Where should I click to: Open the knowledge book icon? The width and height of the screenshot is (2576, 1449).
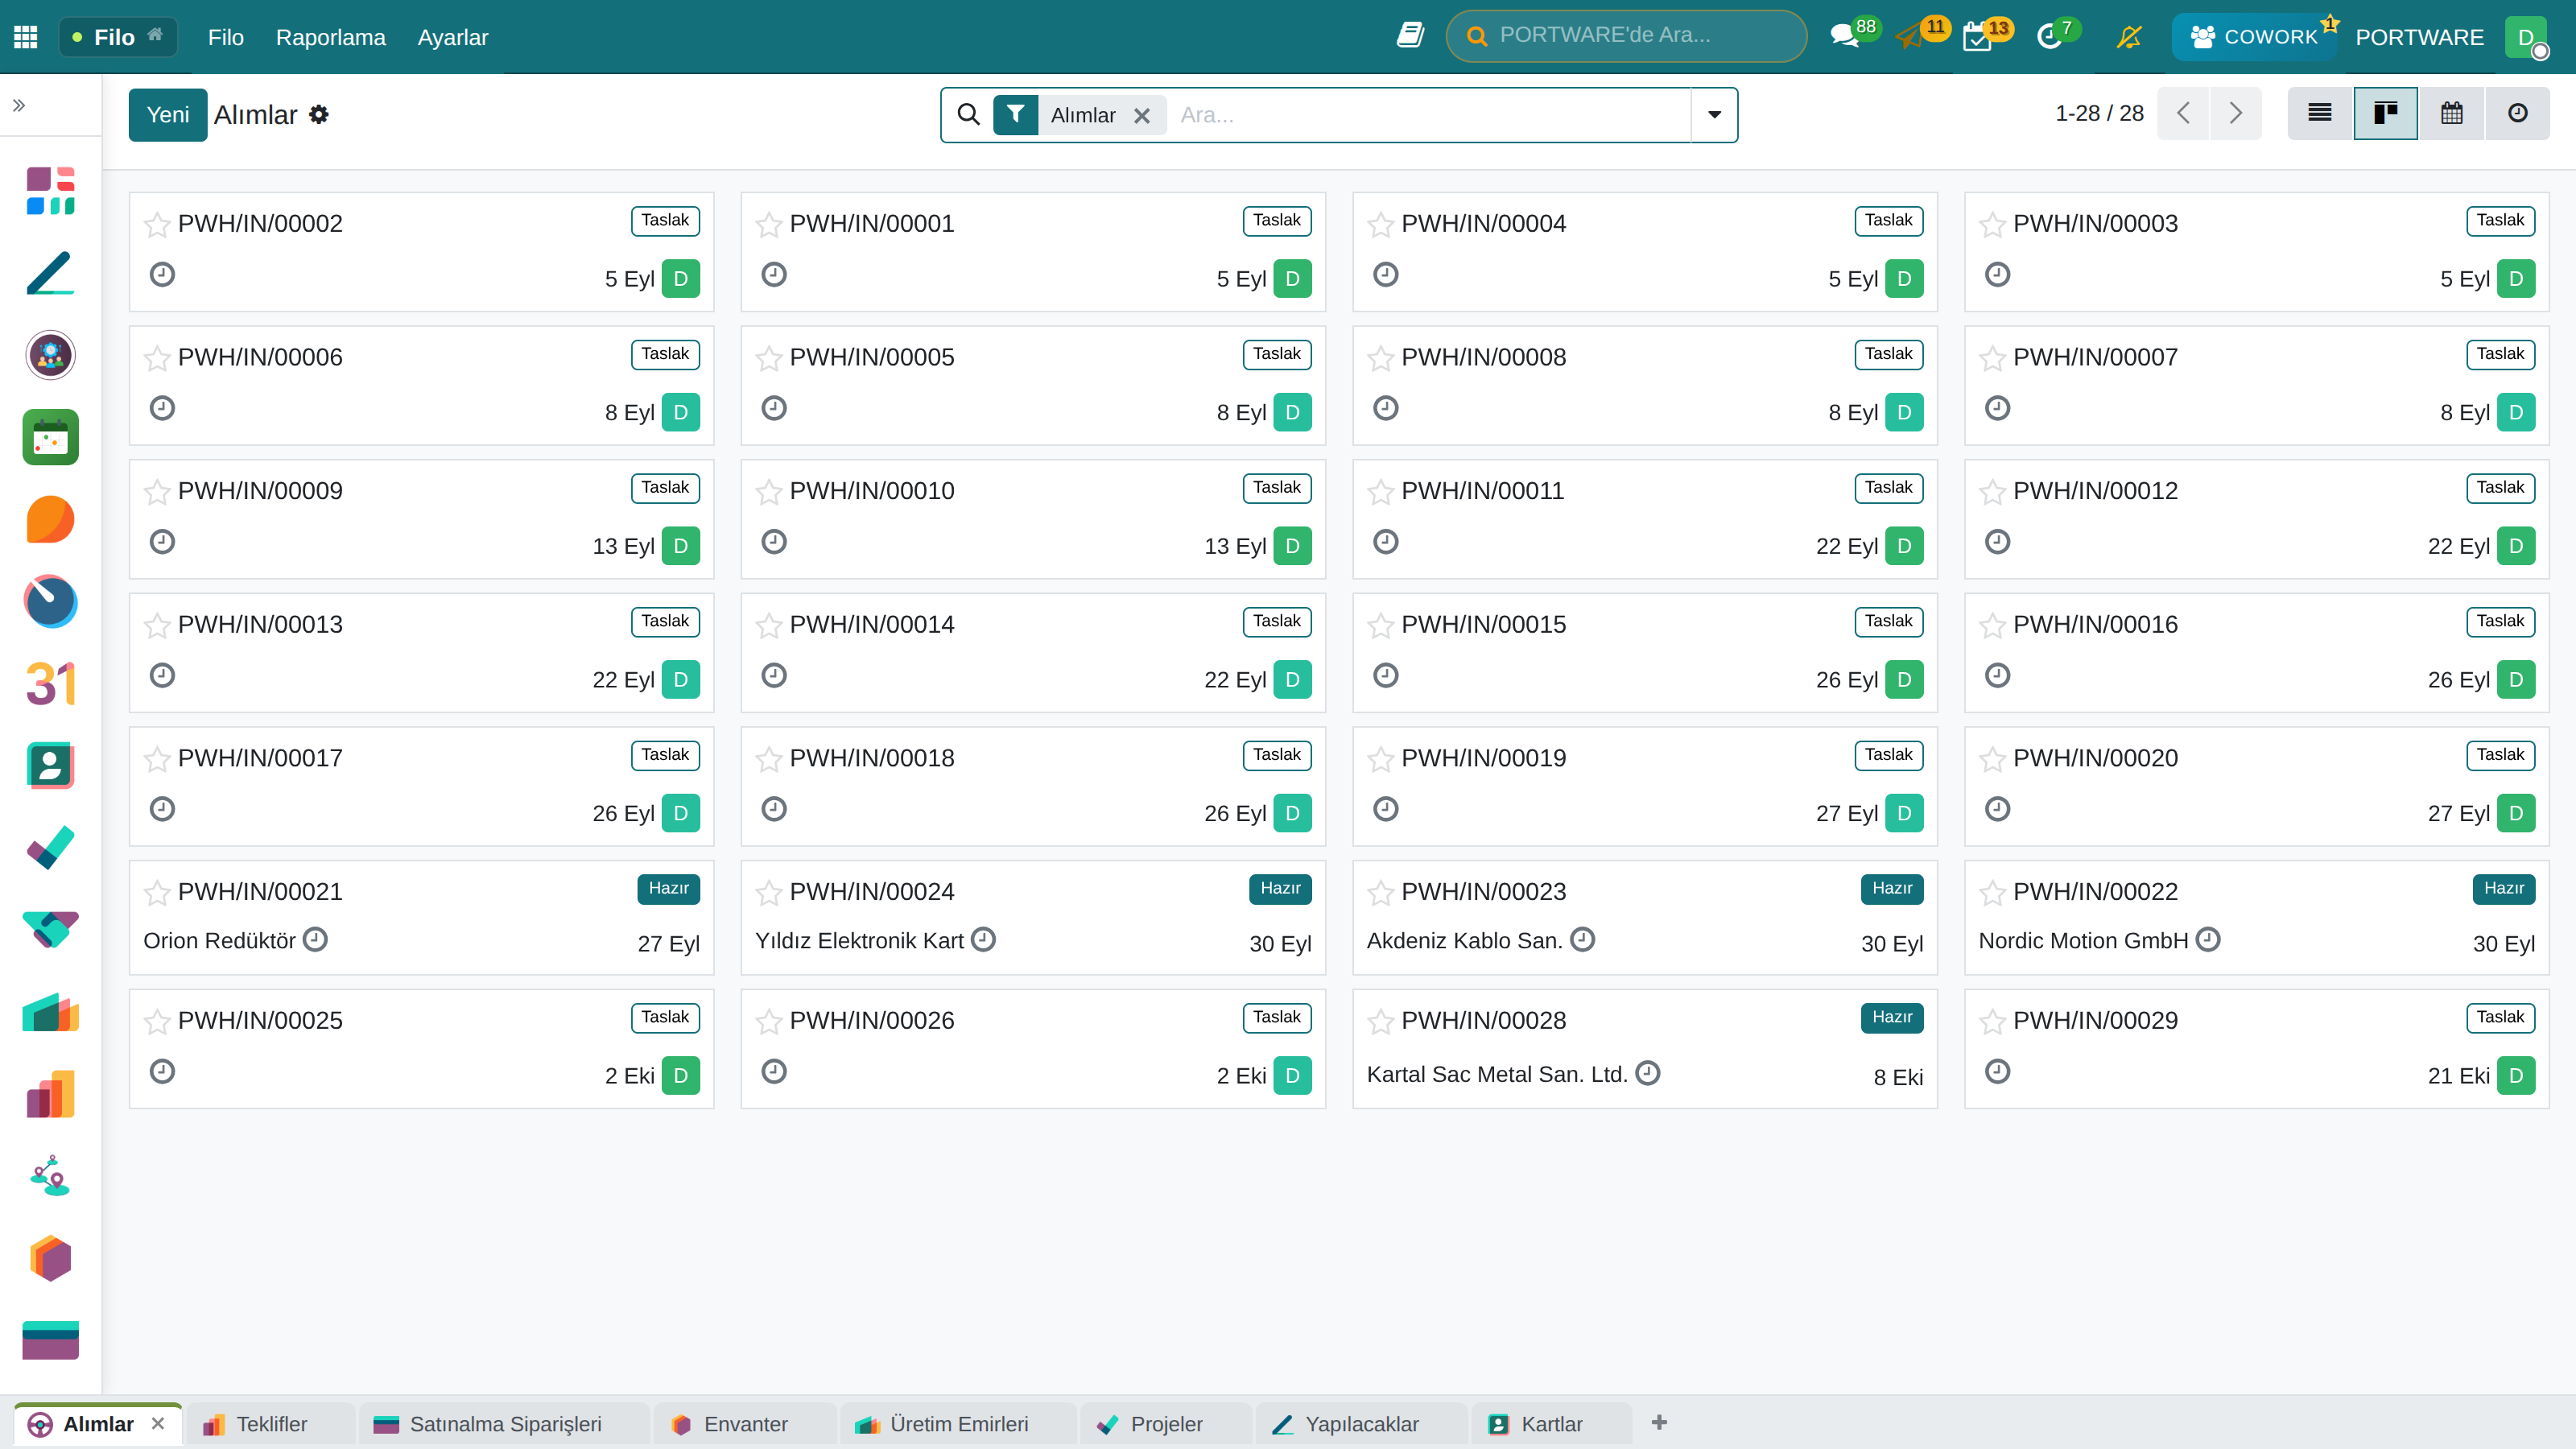[1410, 36]
